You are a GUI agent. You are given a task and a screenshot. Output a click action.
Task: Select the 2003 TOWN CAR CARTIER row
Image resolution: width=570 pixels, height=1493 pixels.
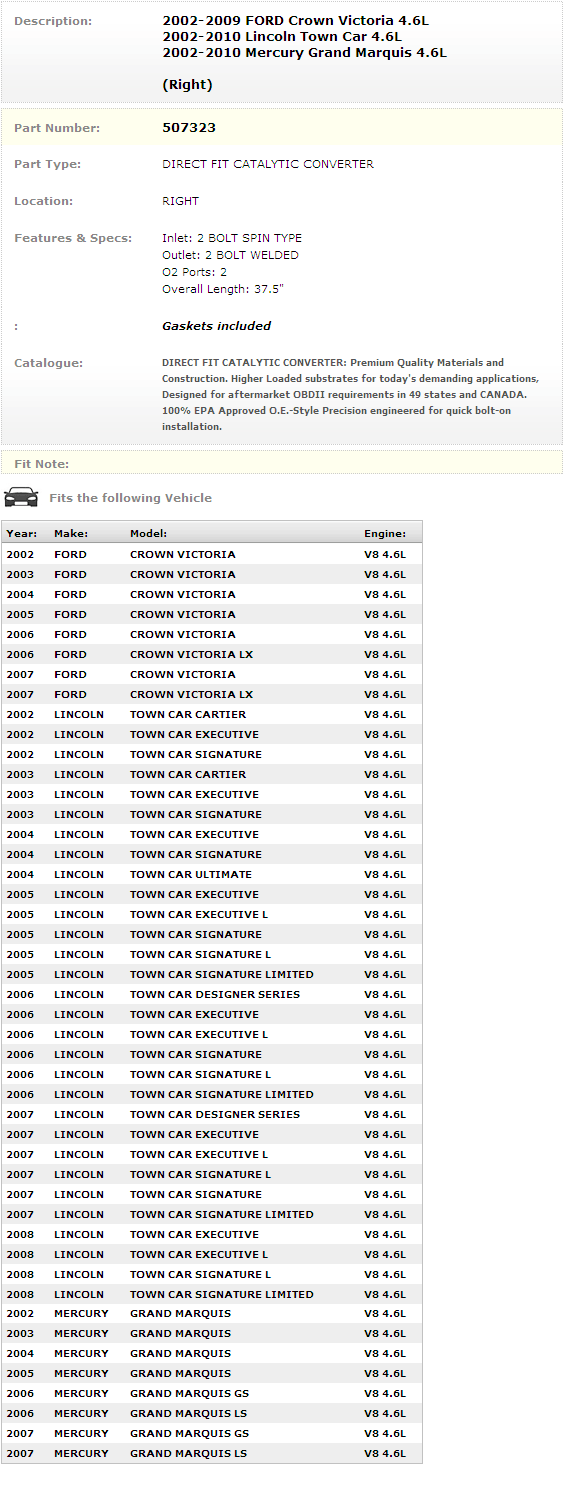click(212, 774)
